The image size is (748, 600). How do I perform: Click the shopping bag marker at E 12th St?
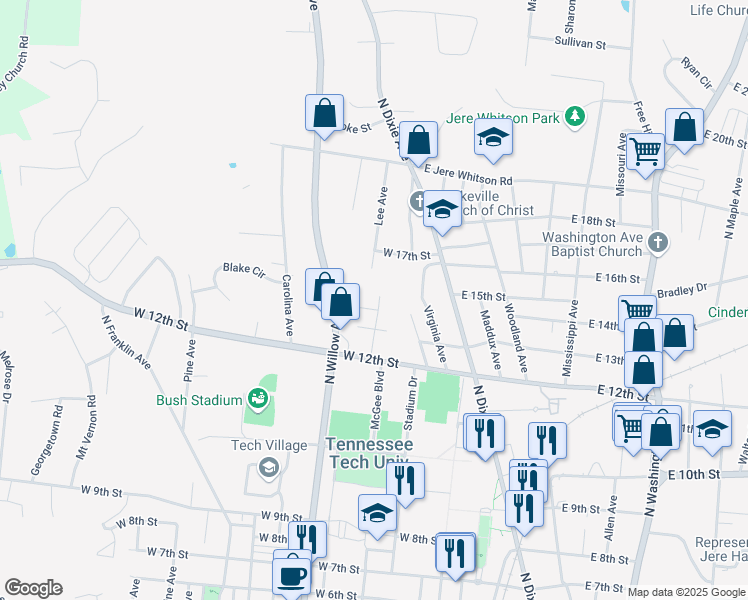tap(644, 372)
